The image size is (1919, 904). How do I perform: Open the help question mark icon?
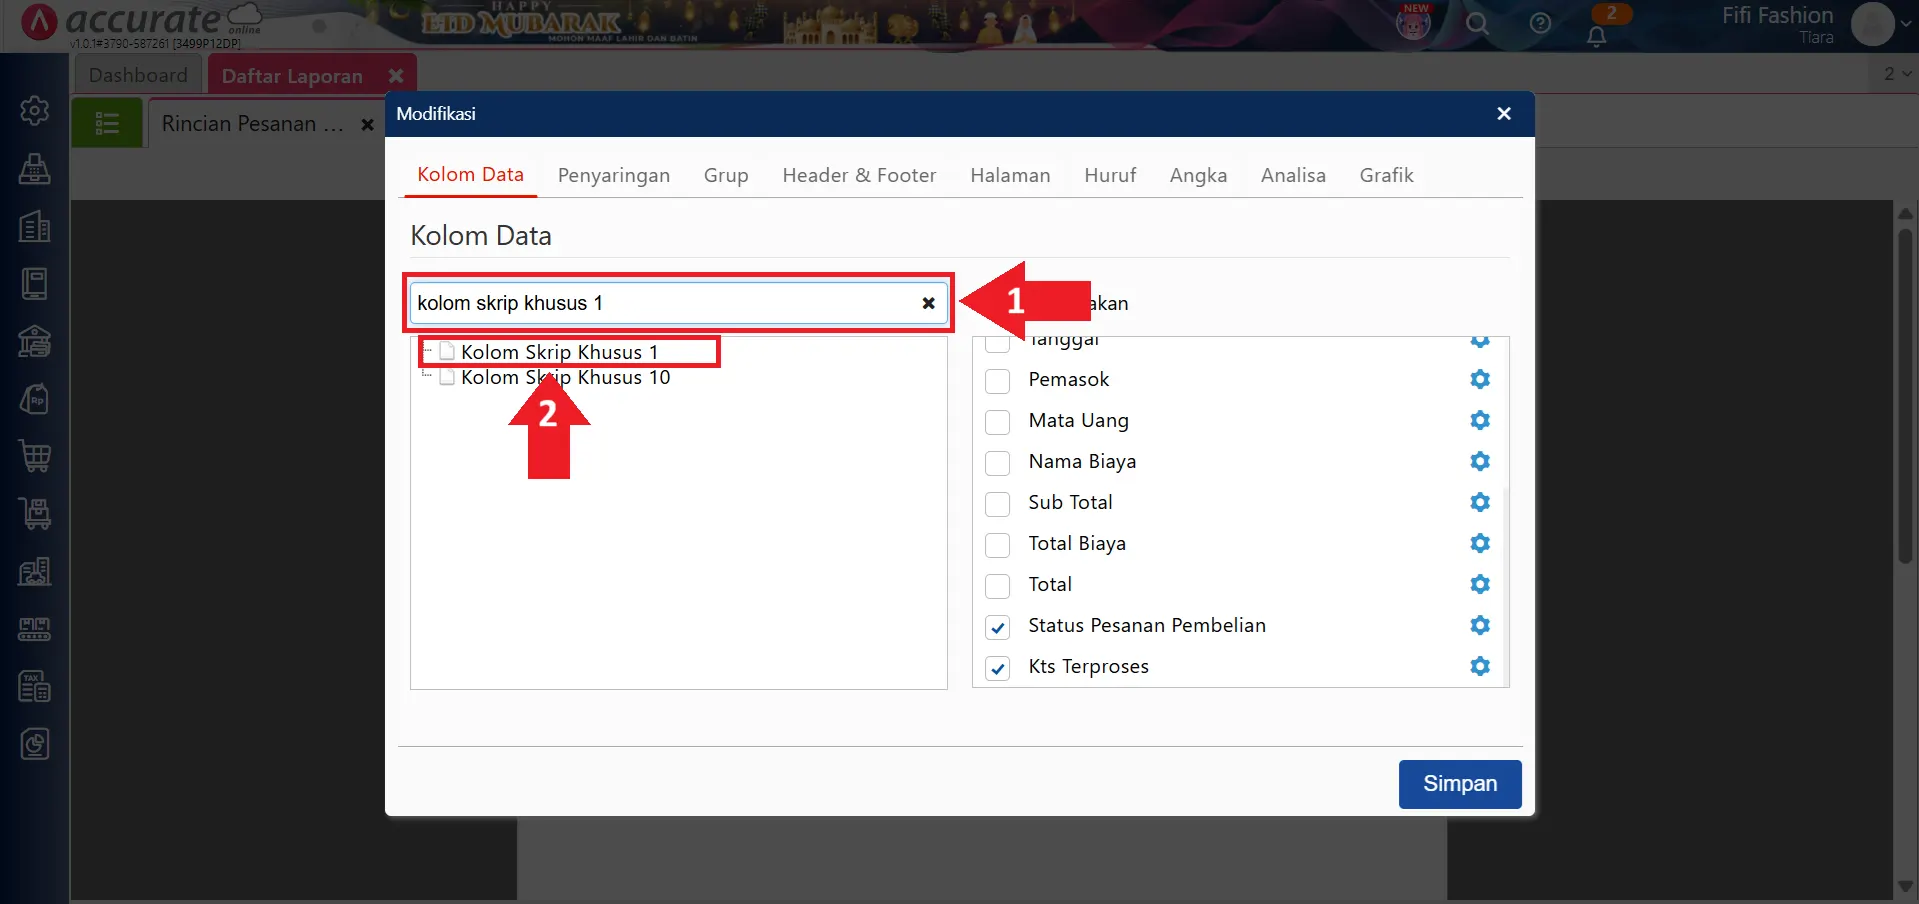(1540, 23)
